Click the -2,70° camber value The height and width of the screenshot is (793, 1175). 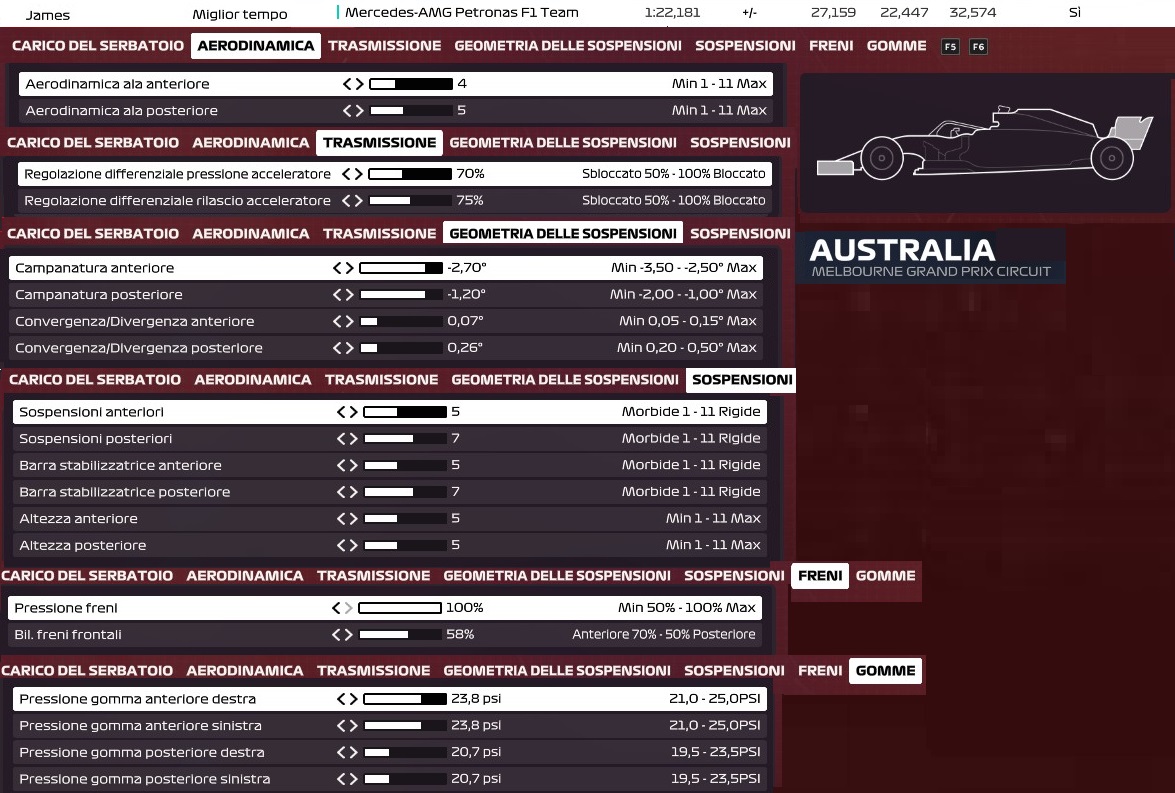coord(467,268)
